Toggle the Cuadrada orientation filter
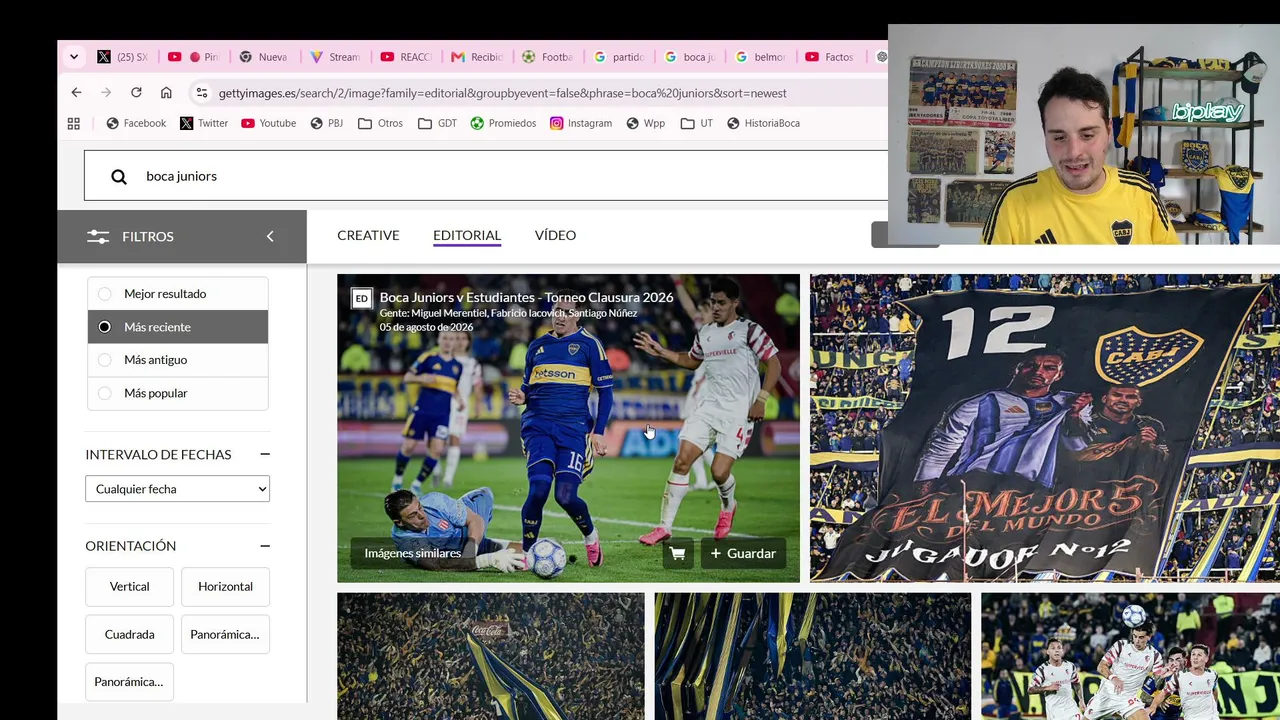Image resolution: width=1280 pixels, height=720 pixels. pos(129,635)
